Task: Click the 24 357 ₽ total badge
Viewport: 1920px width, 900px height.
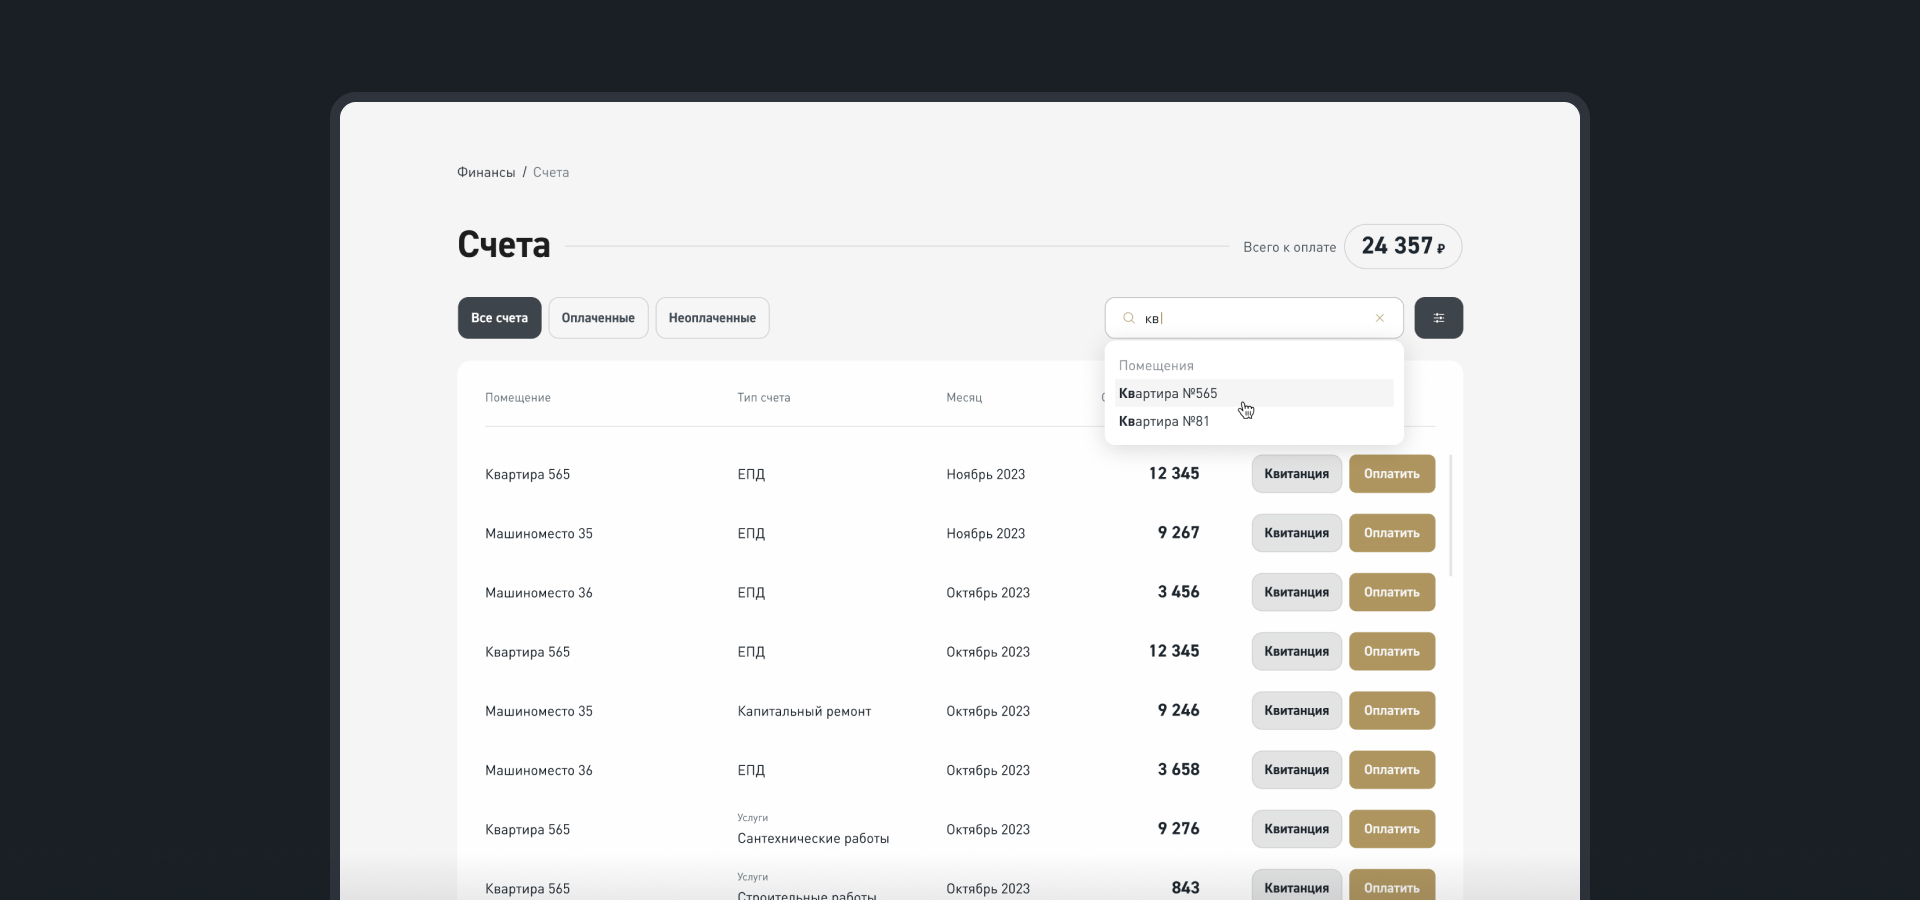Action: click(x=1402, y=246)
